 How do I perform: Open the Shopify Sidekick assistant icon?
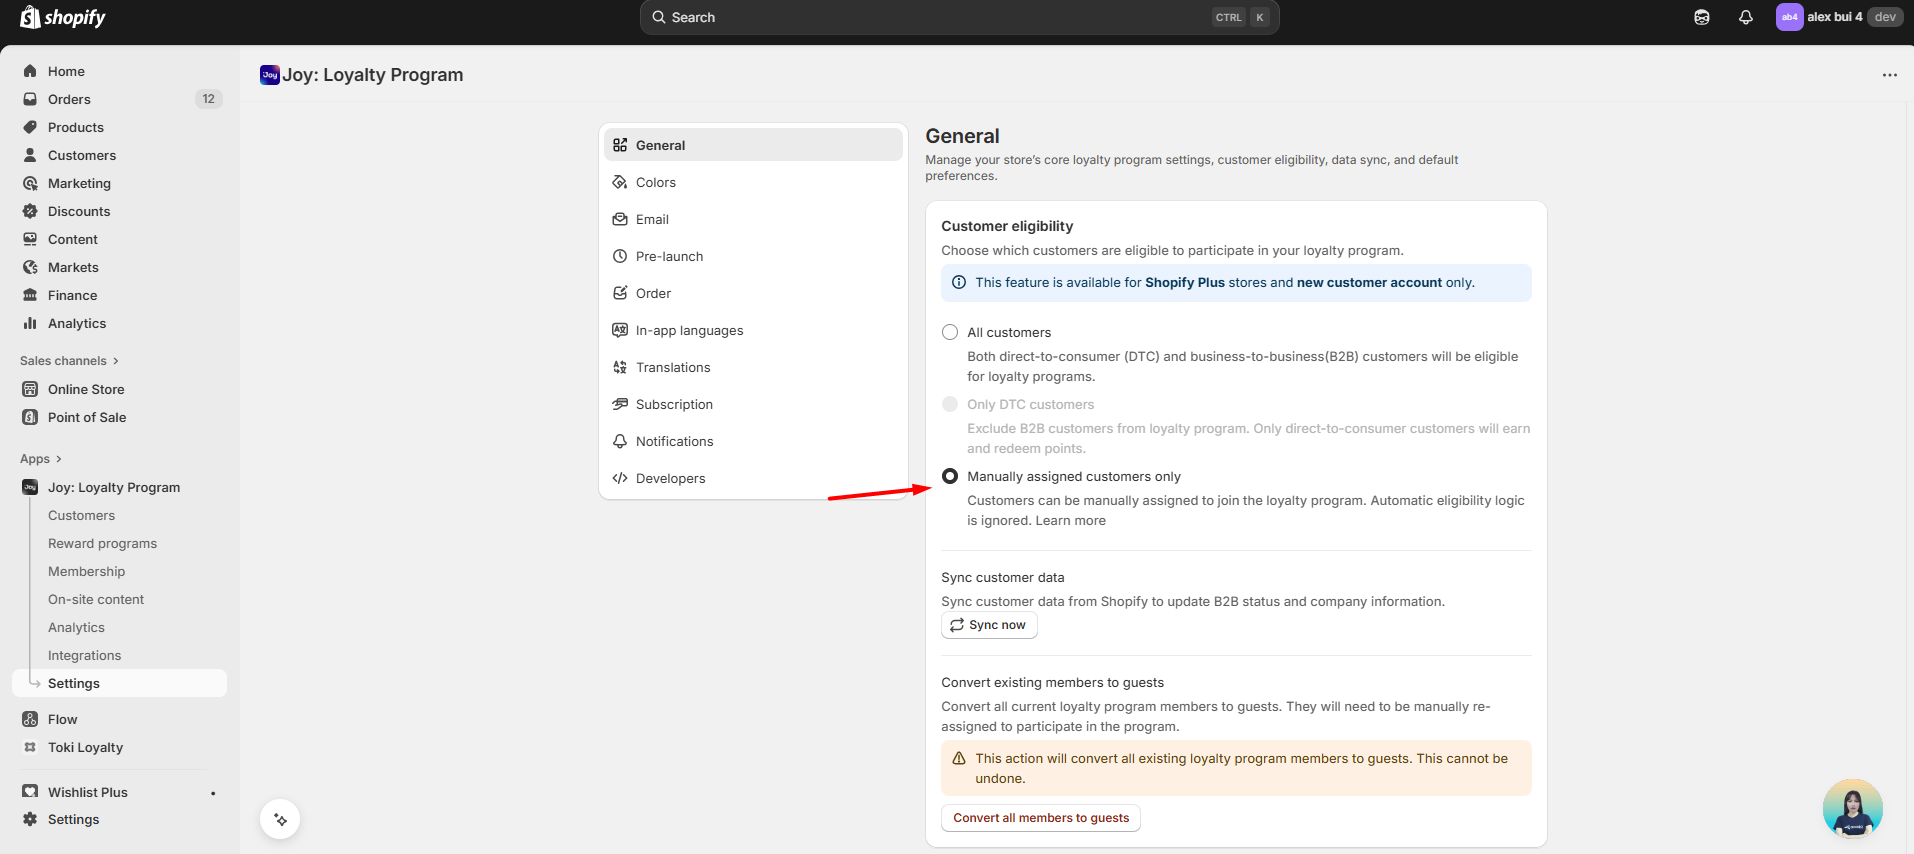[1701, 17]
